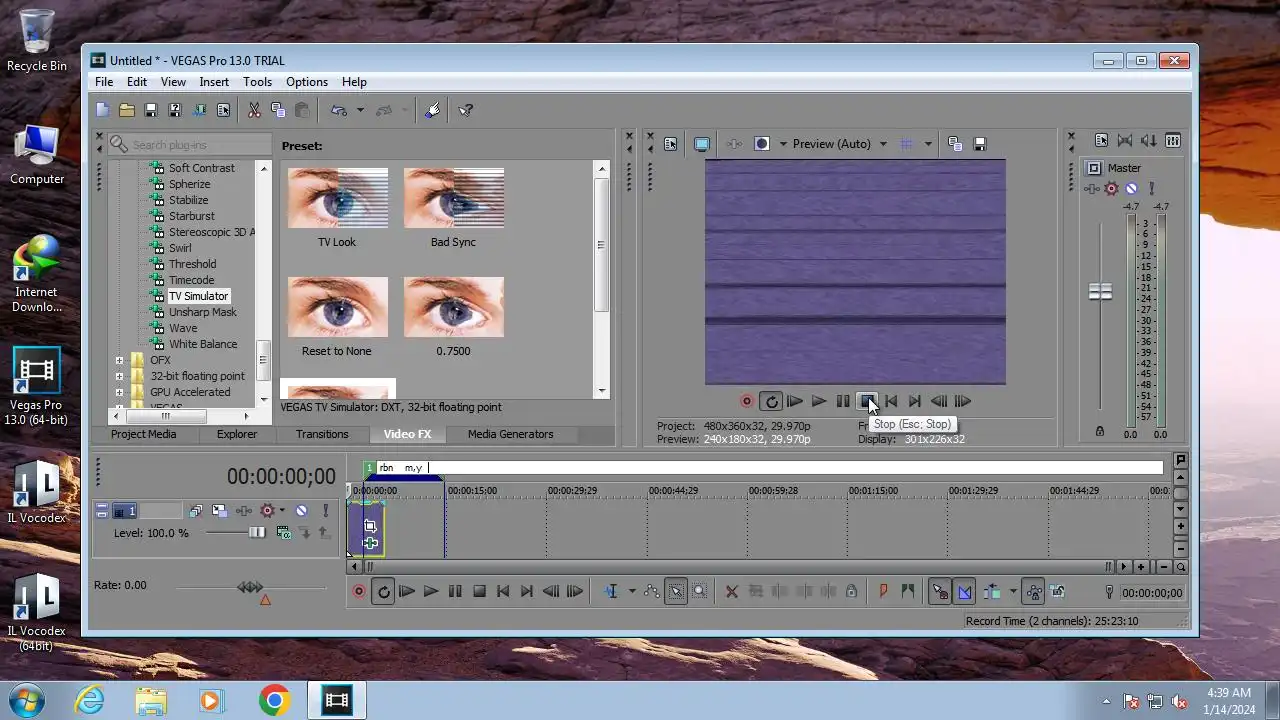Toggle Loop Playback in preview transport
Viewport: 1280px width, 720px height.
pos(771,401)
